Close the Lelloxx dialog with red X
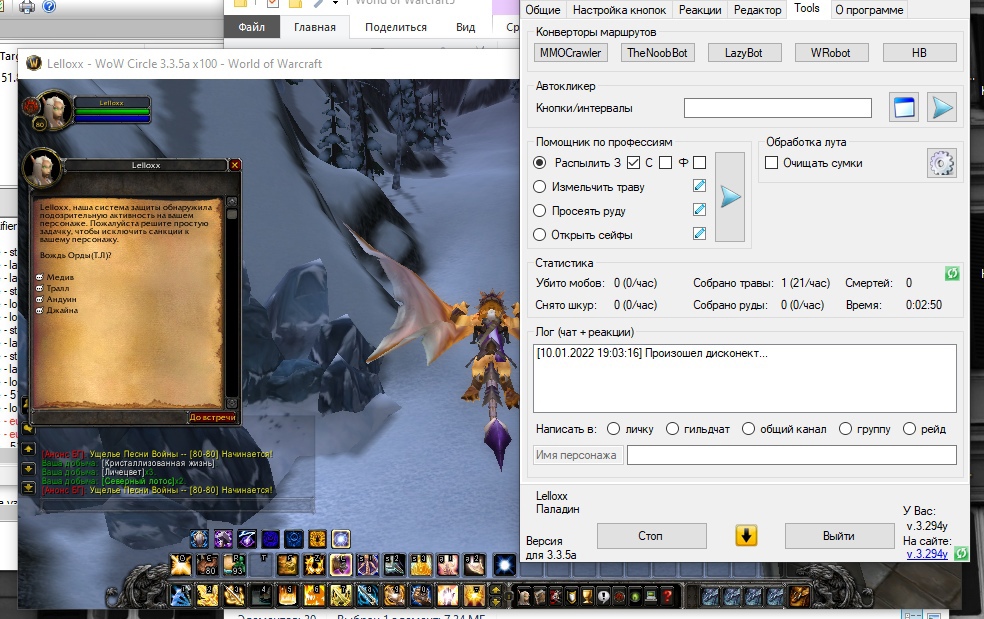 coord(235,165)
